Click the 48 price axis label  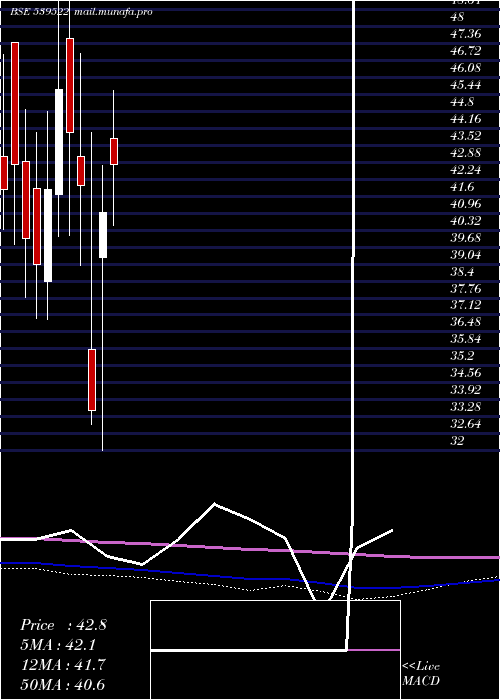click(x=458, y=17)
